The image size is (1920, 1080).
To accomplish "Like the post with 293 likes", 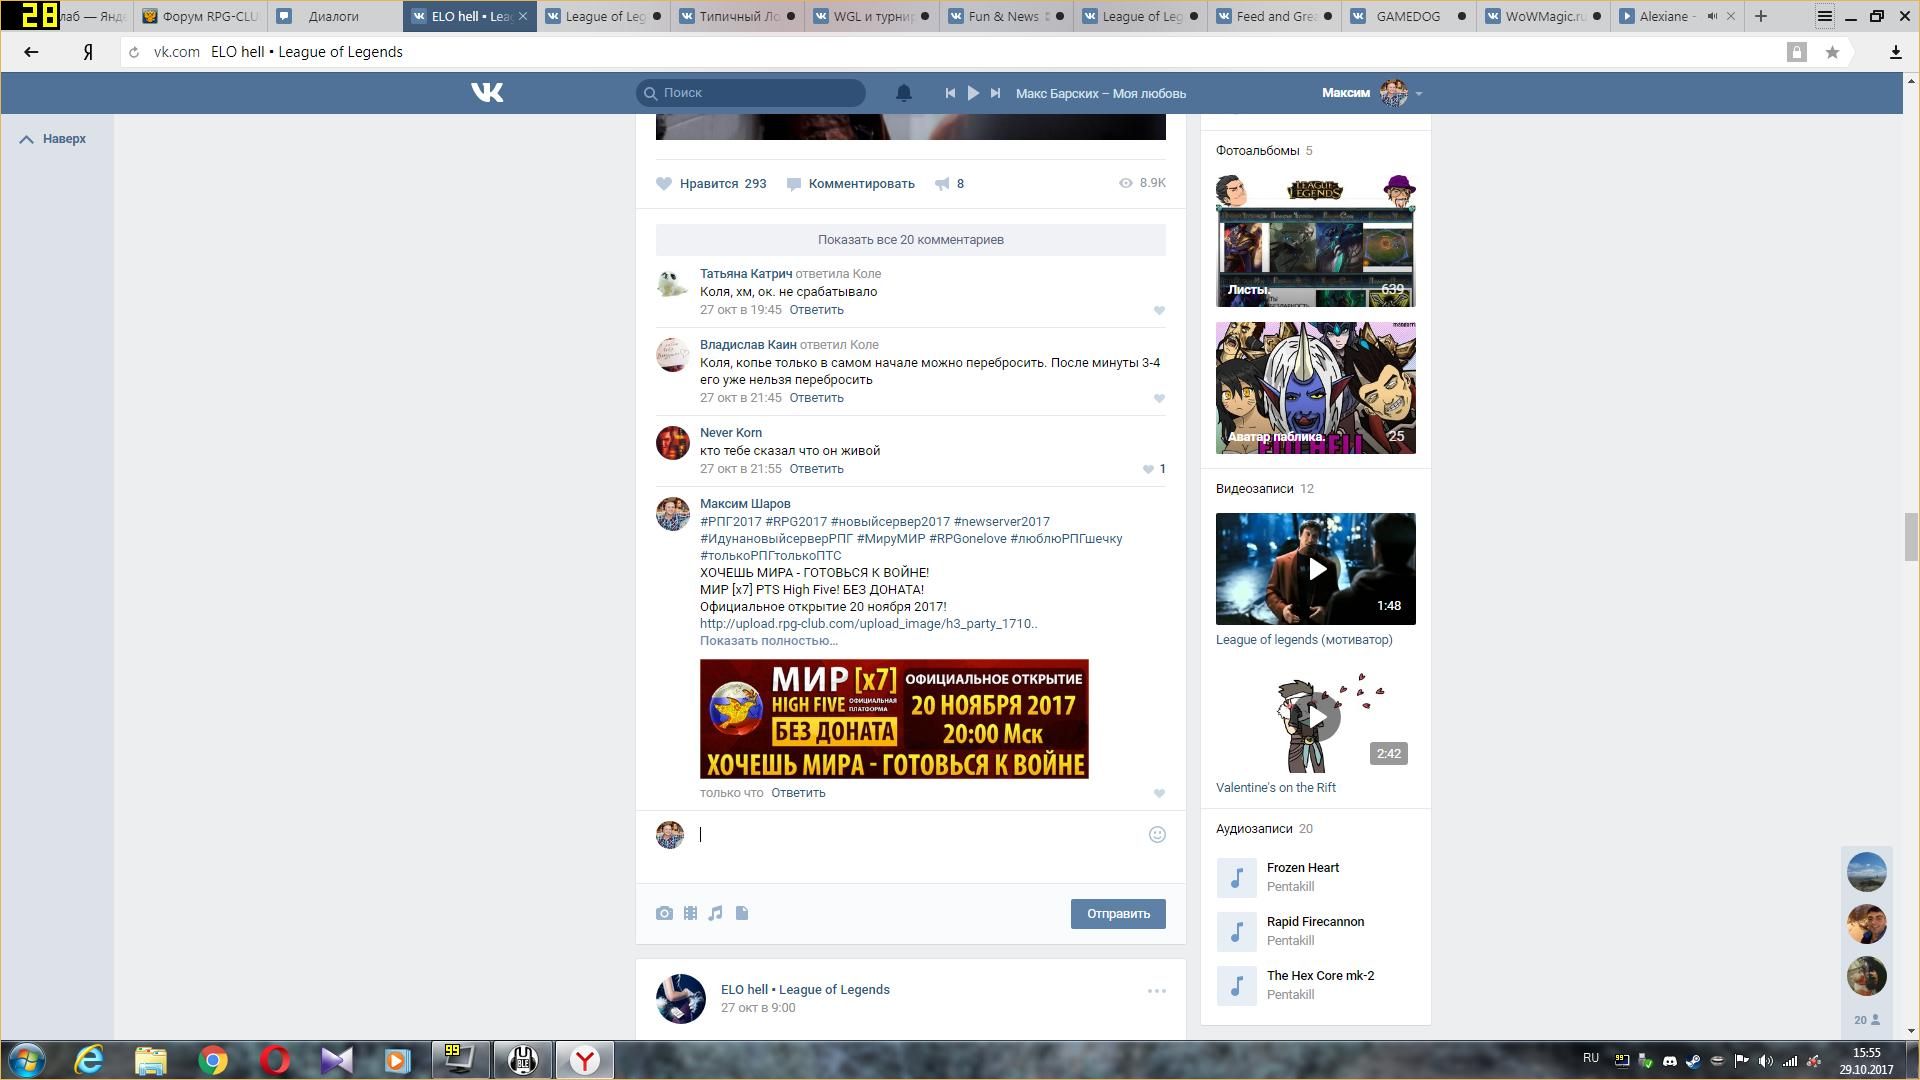I will 711,184.
